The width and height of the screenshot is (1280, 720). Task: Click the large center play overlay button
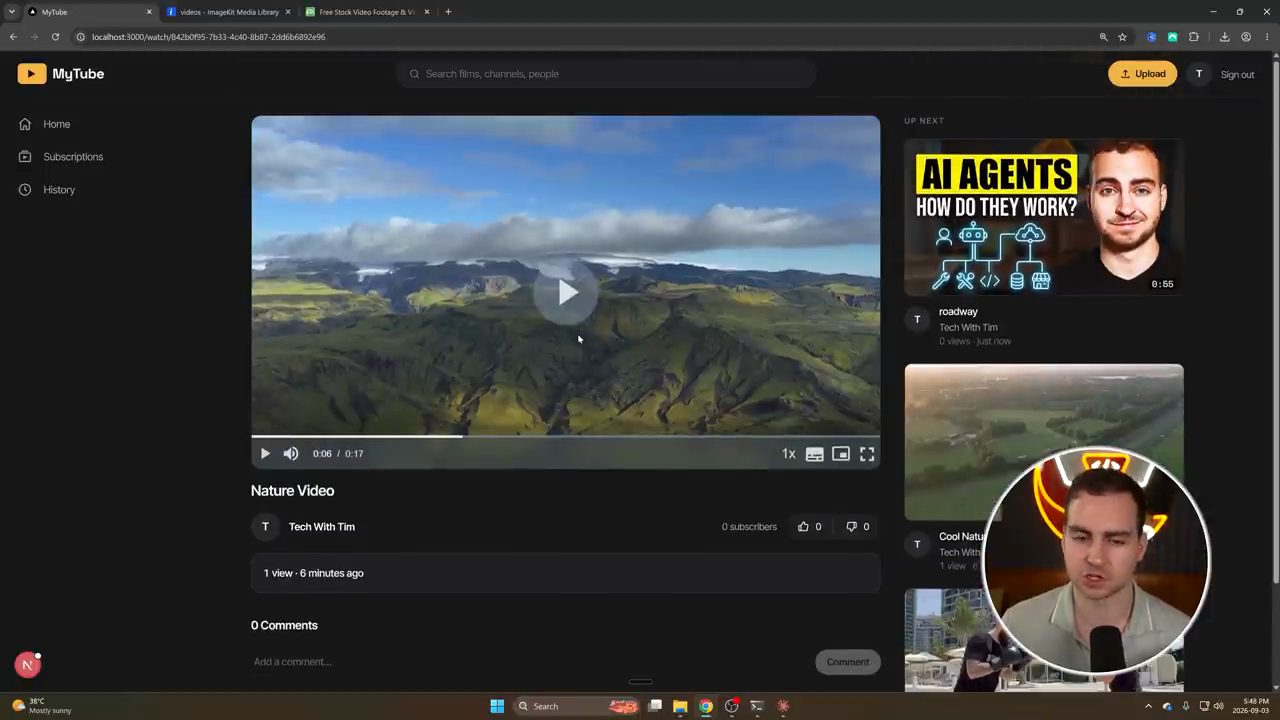(566, 292)
